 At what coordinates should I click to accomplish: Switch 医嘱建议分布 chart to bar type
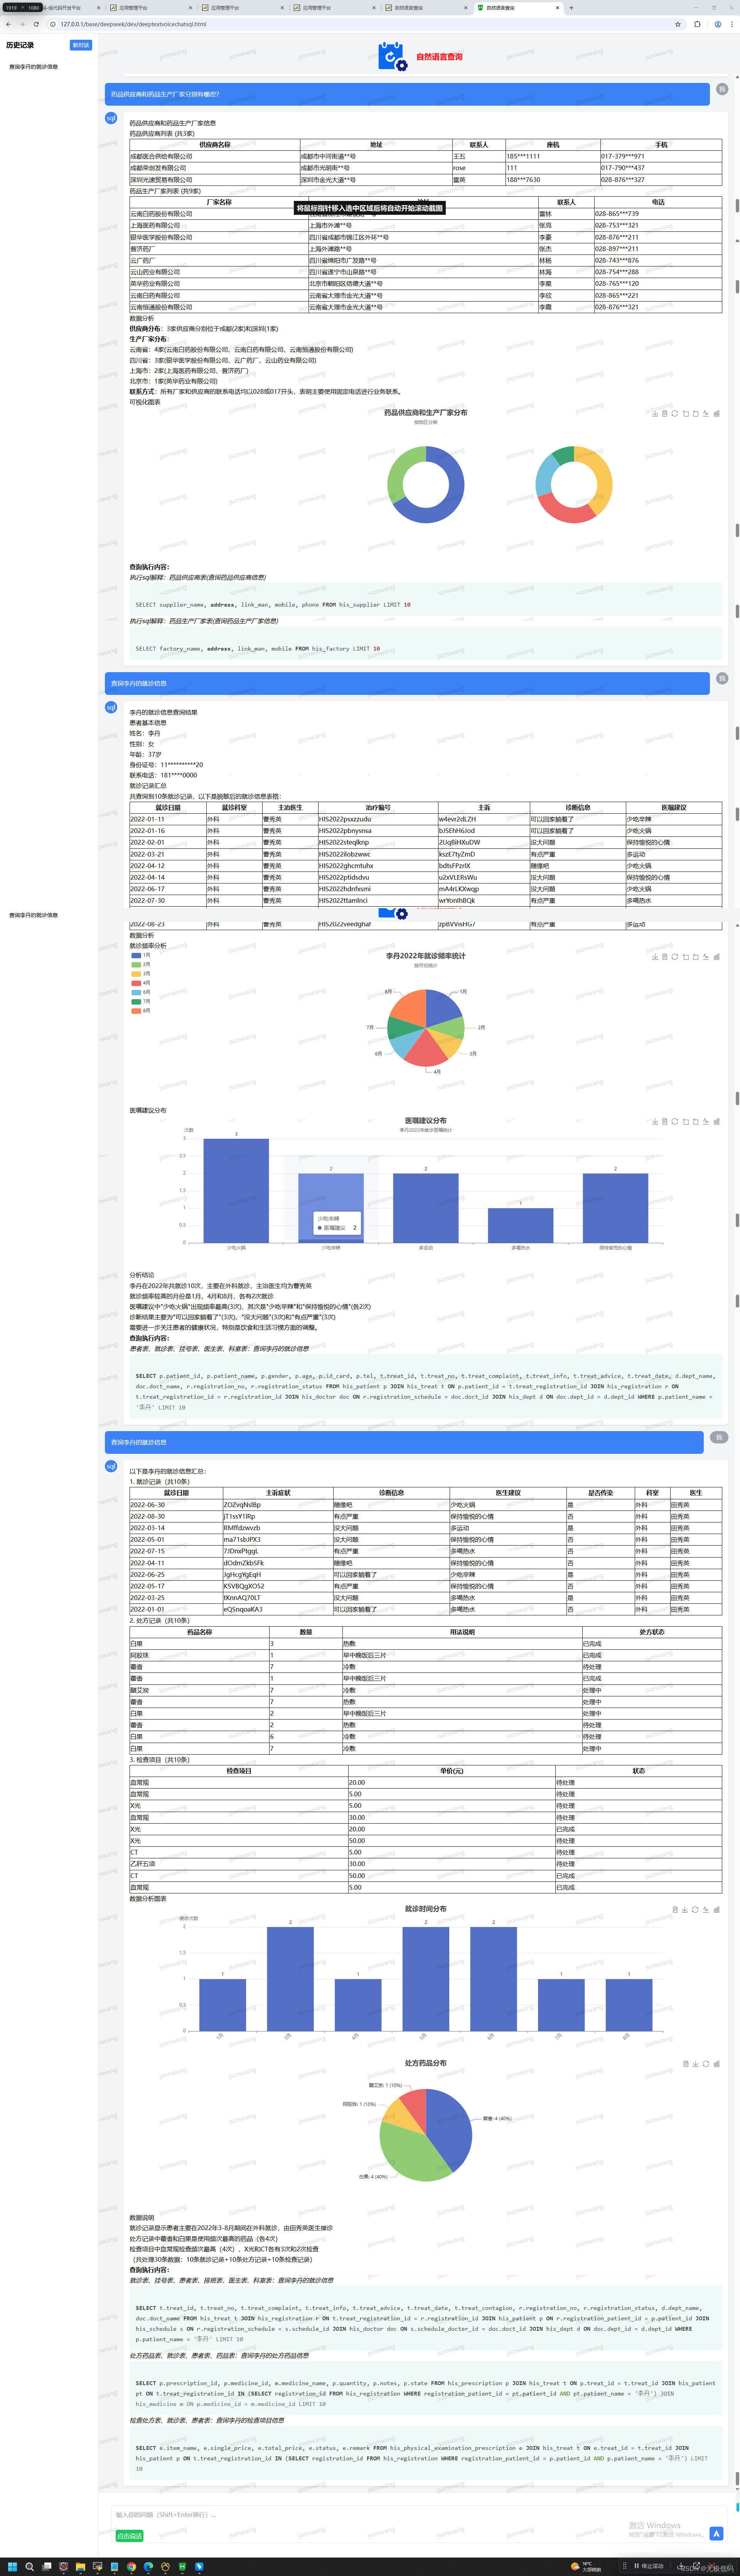click(717, 1121)
